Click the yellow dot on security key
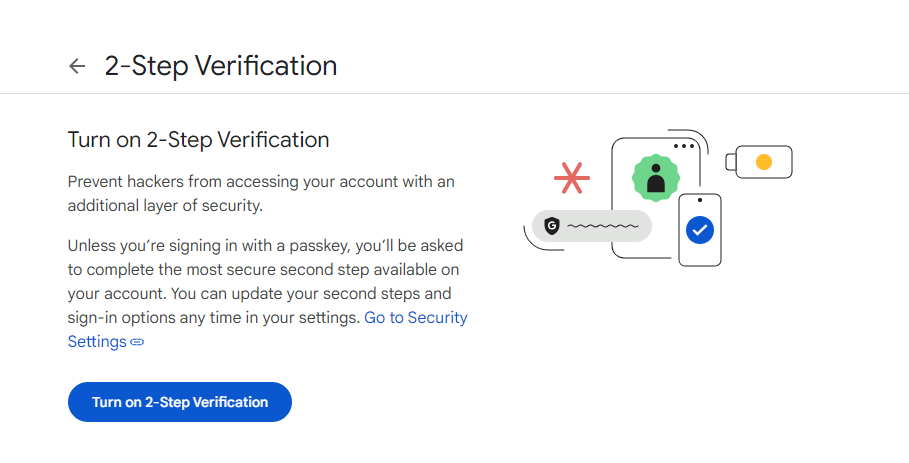Screen dimensions: 909x463 pyautogui.click(x=764, y=162)
